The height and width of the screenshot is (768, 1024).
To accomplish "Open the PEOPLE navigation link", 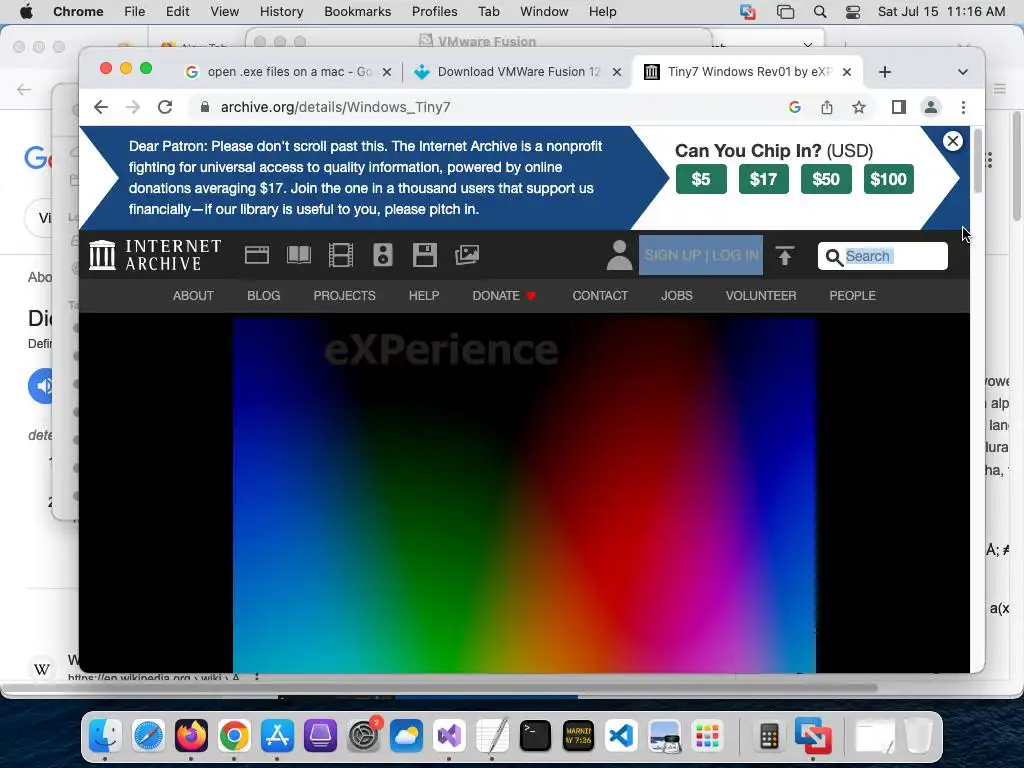I will pyautogui.click(x=852, y=296).
